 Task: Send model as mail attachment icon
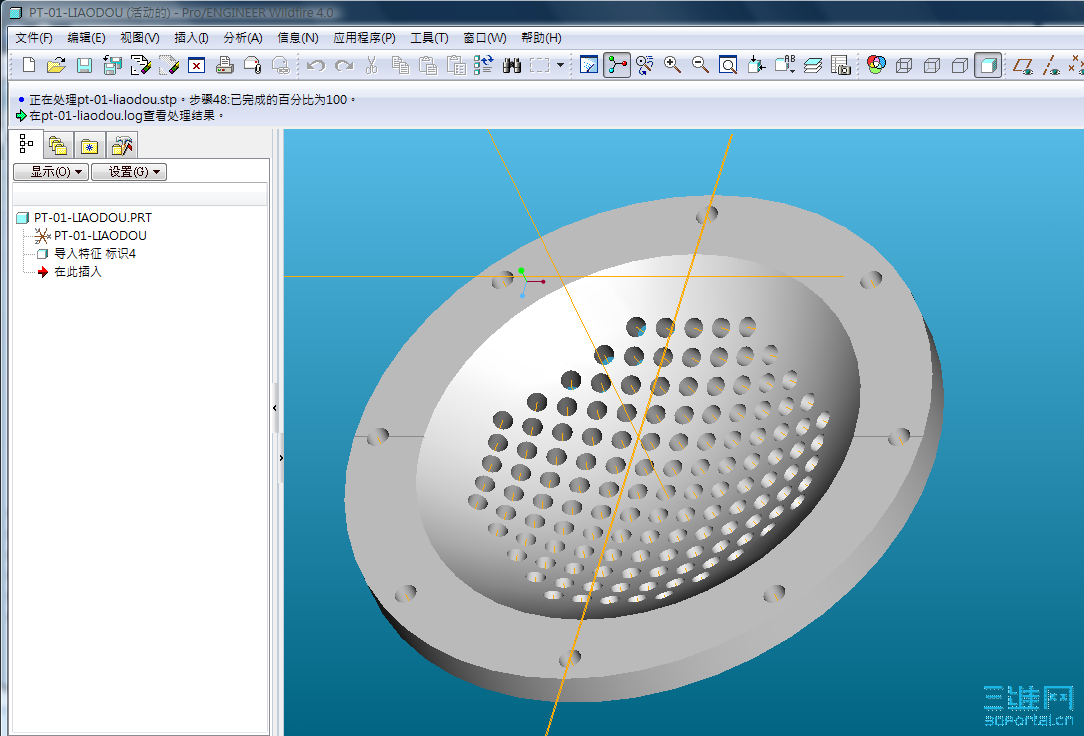[252, 65]
